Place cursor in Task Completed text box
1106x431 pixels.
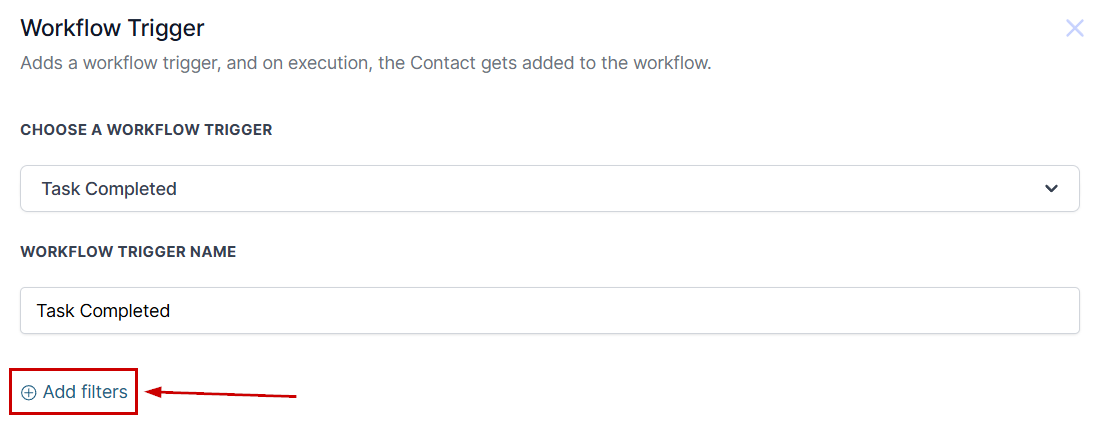(549, 310)
